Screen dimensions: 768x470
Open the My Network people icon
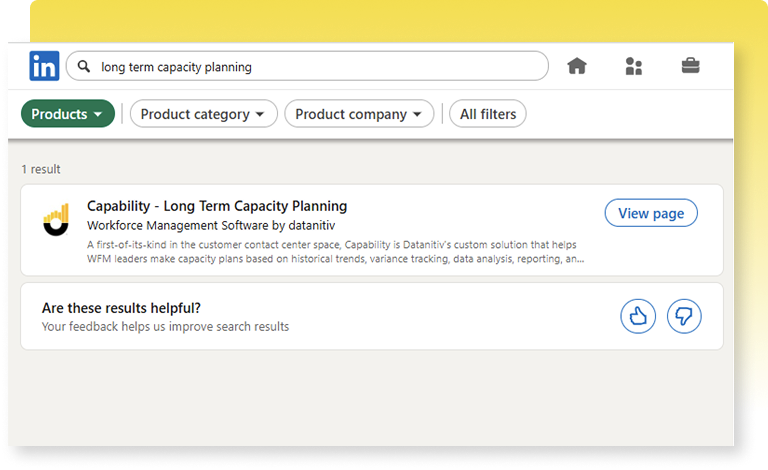(633, 66)
